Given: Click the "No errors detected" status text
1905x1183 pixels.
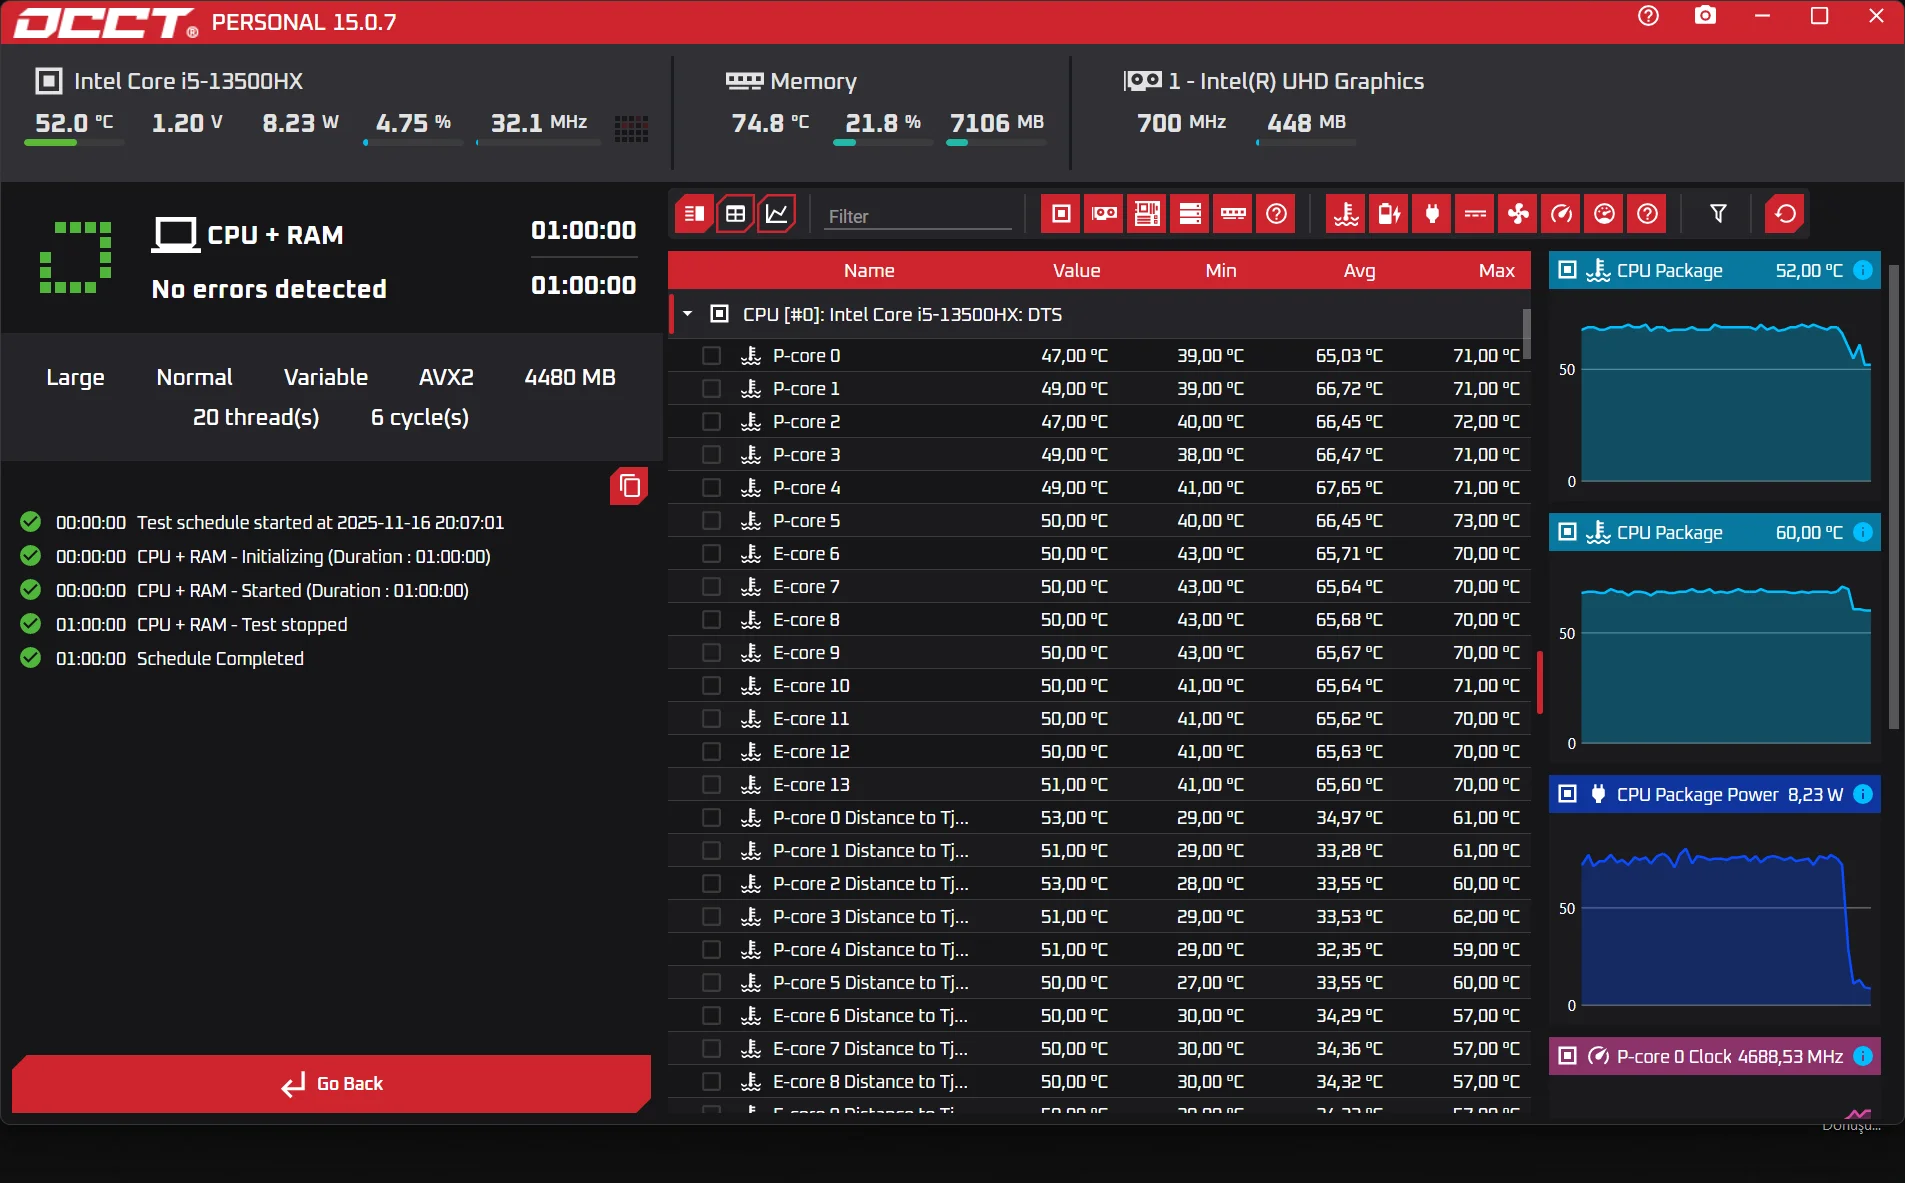Looking at the screenshot, I should [x=269, y=290].
